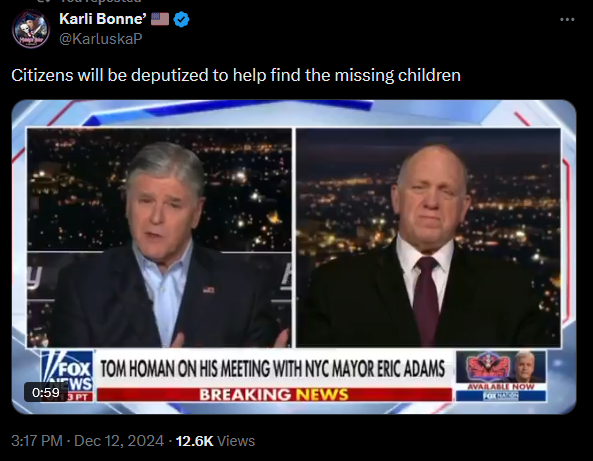Click the American flag emoji beside name
This screenshot has width=593, height=461.
point(160,19)
